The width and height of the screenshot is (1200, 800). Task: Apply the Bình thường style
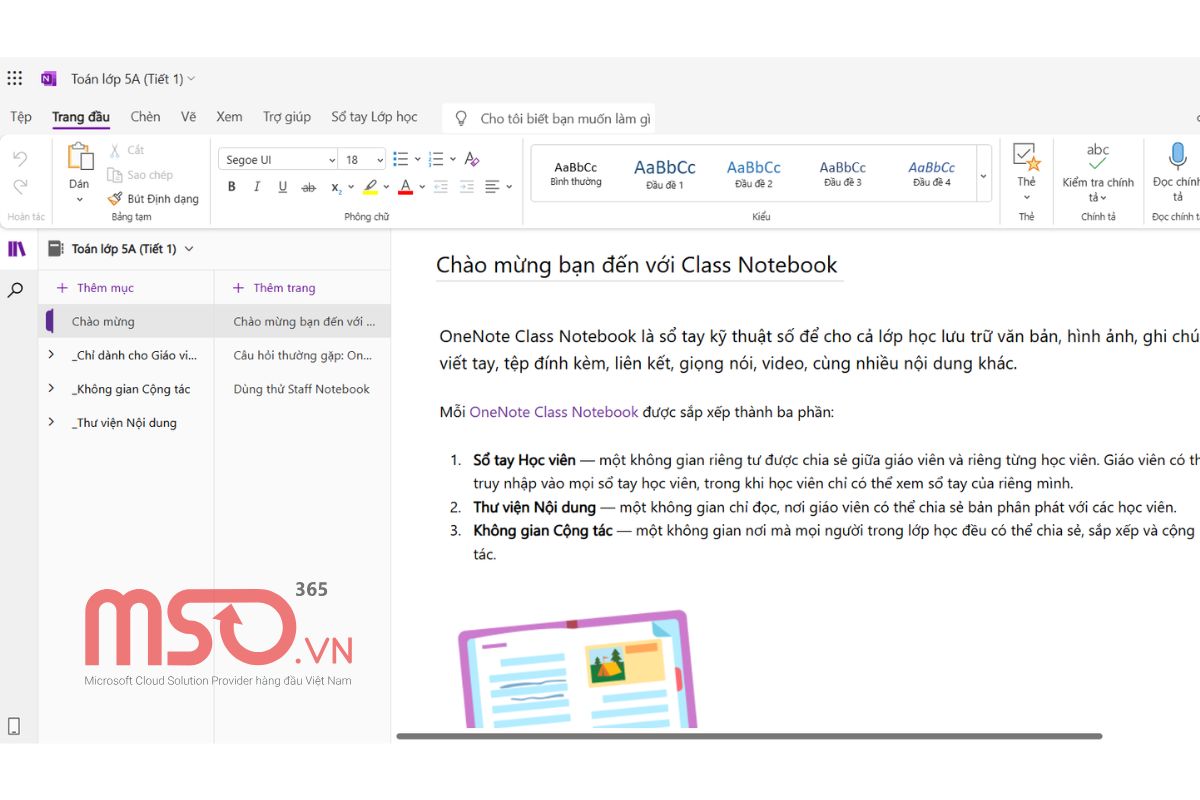point(576,174)
